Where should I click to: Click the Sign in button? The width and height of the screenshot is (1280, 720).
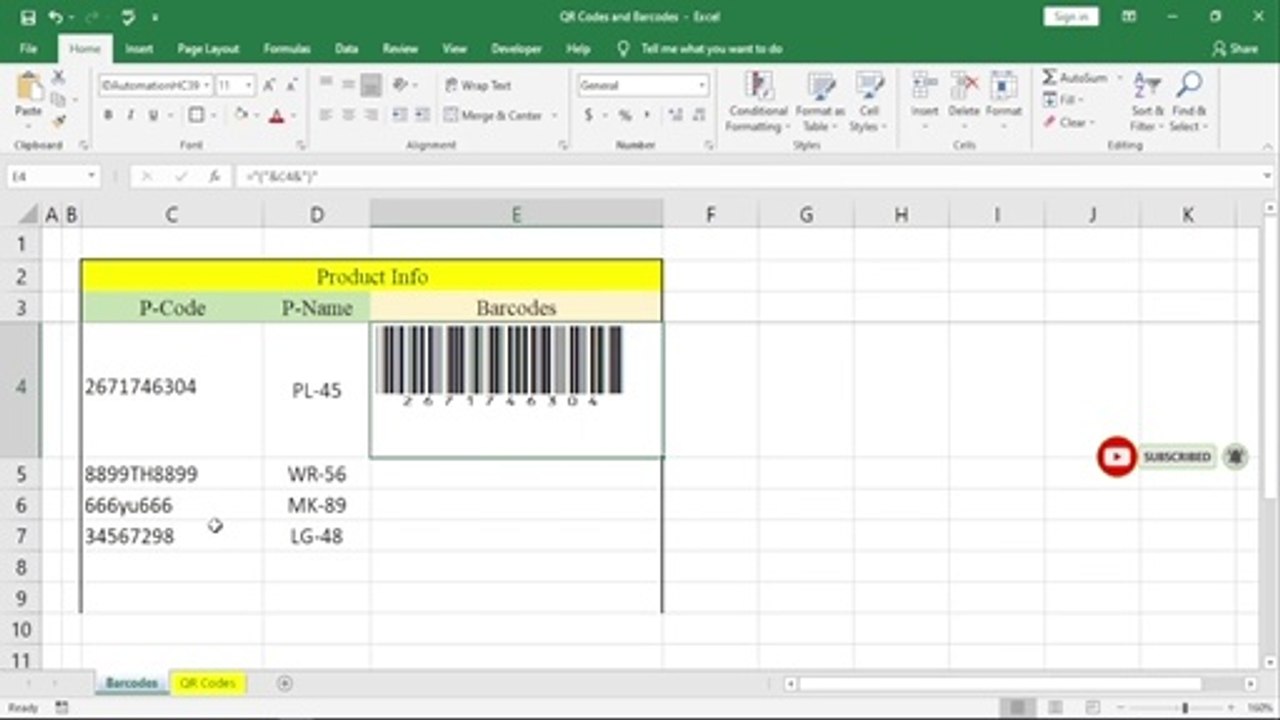pos(1071,17)
